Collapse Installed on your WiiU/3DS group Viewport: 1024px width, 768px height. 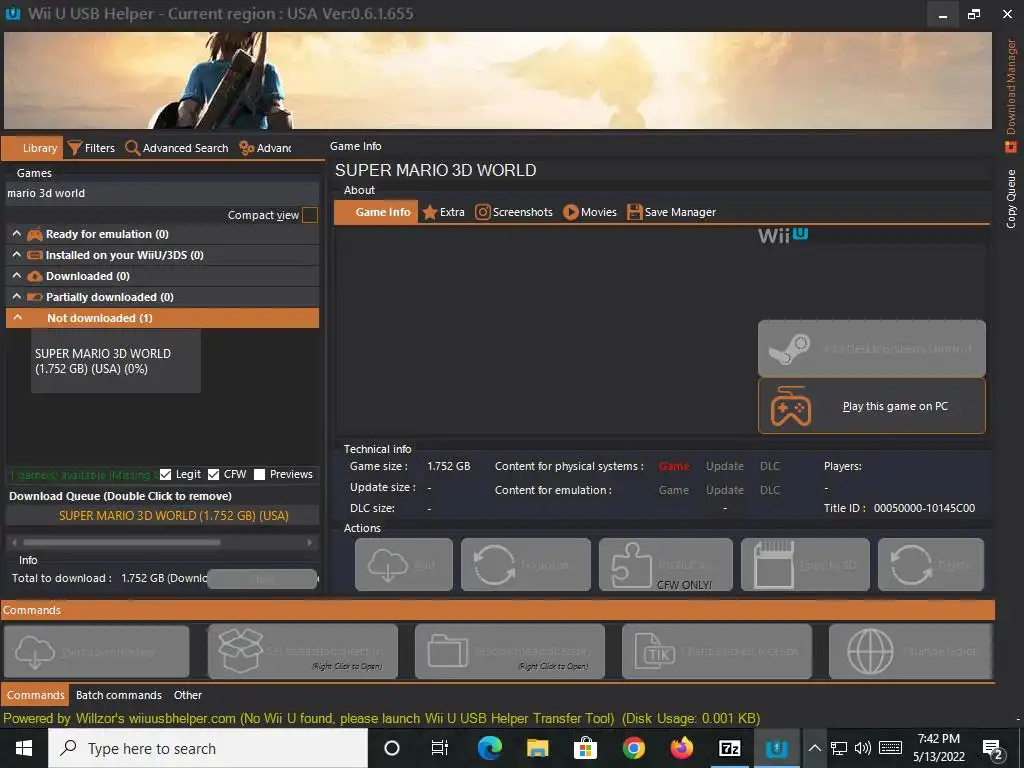click(x=17, y=255)
